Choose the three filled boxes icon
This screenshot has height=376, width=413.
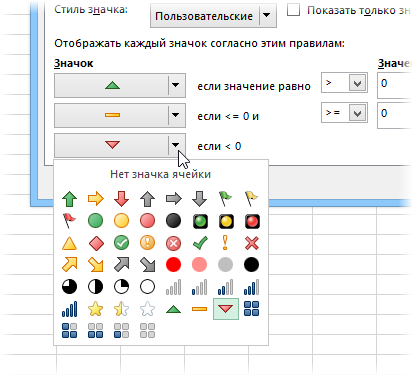point(70,330)
